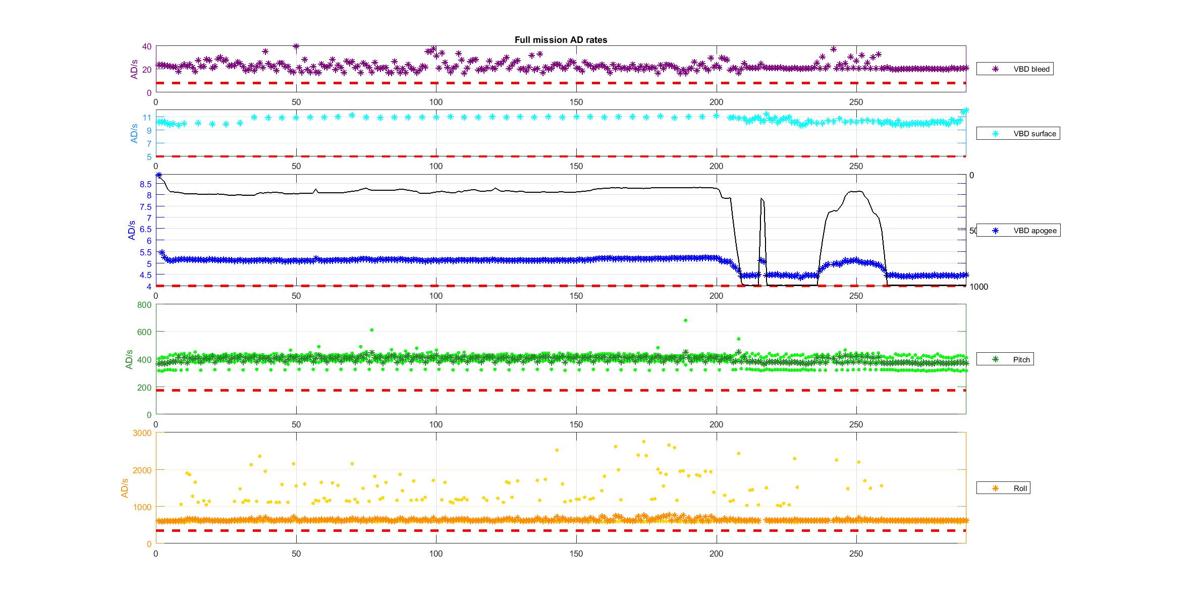Screen dimensions: 1200x611
Task: Click the 200 x-axis tick under VBD surface plot
Action: [x=716, y=165]
